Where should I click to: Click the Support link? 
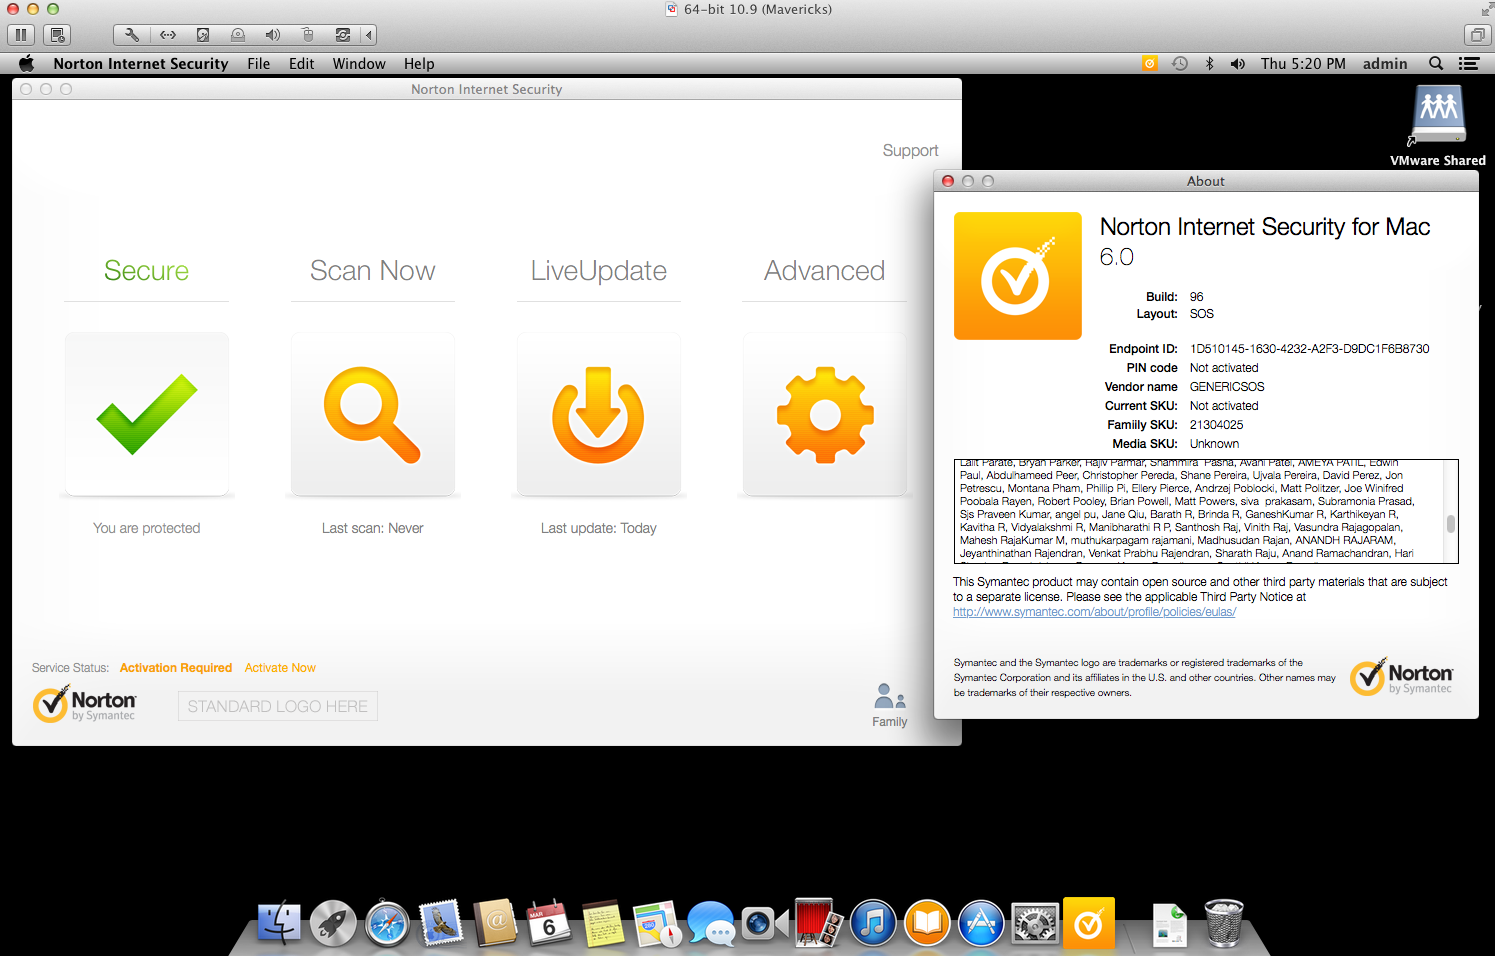pos(910,151)
